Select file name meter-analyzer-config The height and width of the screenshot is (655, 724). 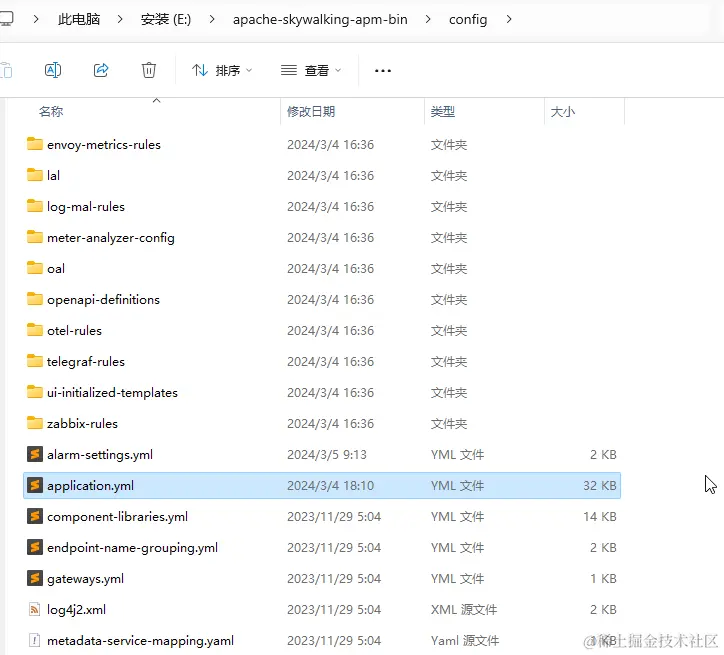coord(111,238)
